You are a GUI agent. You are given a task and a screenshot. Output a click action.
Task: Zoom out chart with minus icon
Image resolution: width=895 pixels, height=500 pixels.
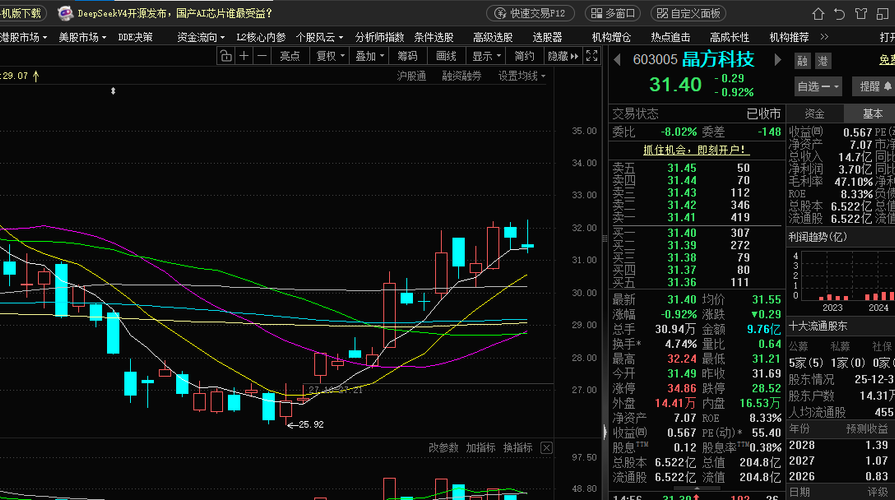pyautogui.click(x=261, y=56)
